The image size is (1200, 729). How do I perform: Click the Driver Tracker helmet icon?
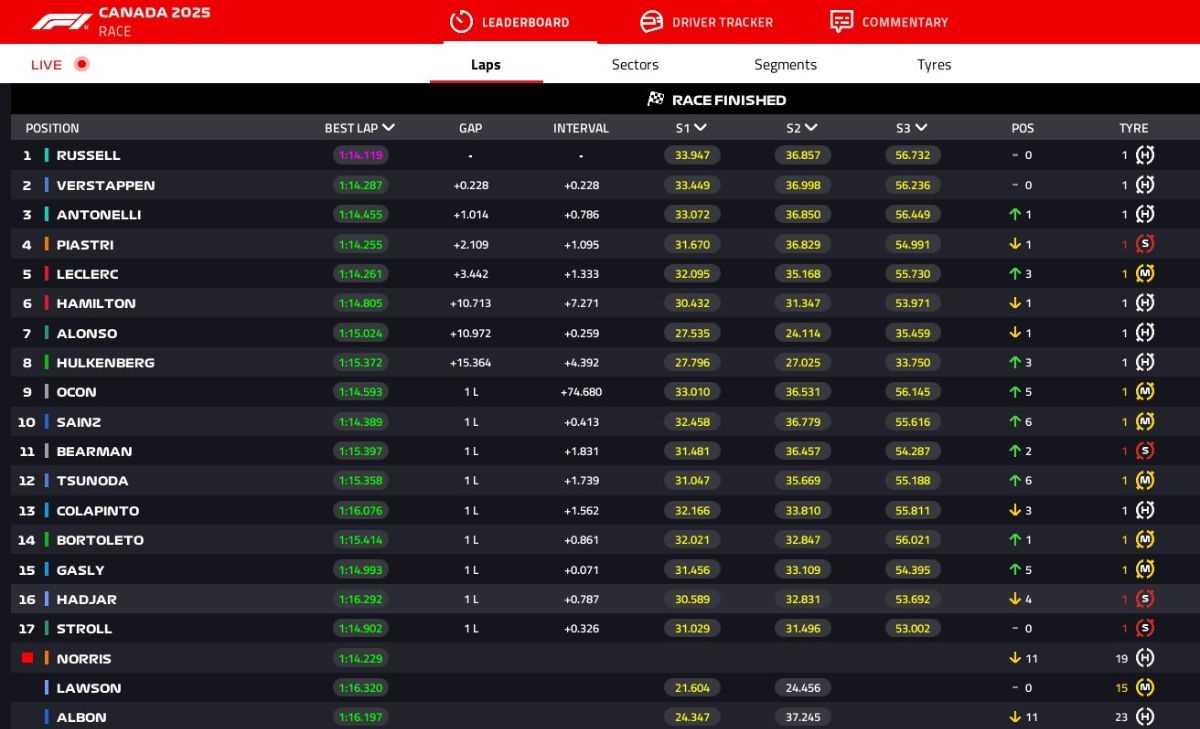pos(651,21)
